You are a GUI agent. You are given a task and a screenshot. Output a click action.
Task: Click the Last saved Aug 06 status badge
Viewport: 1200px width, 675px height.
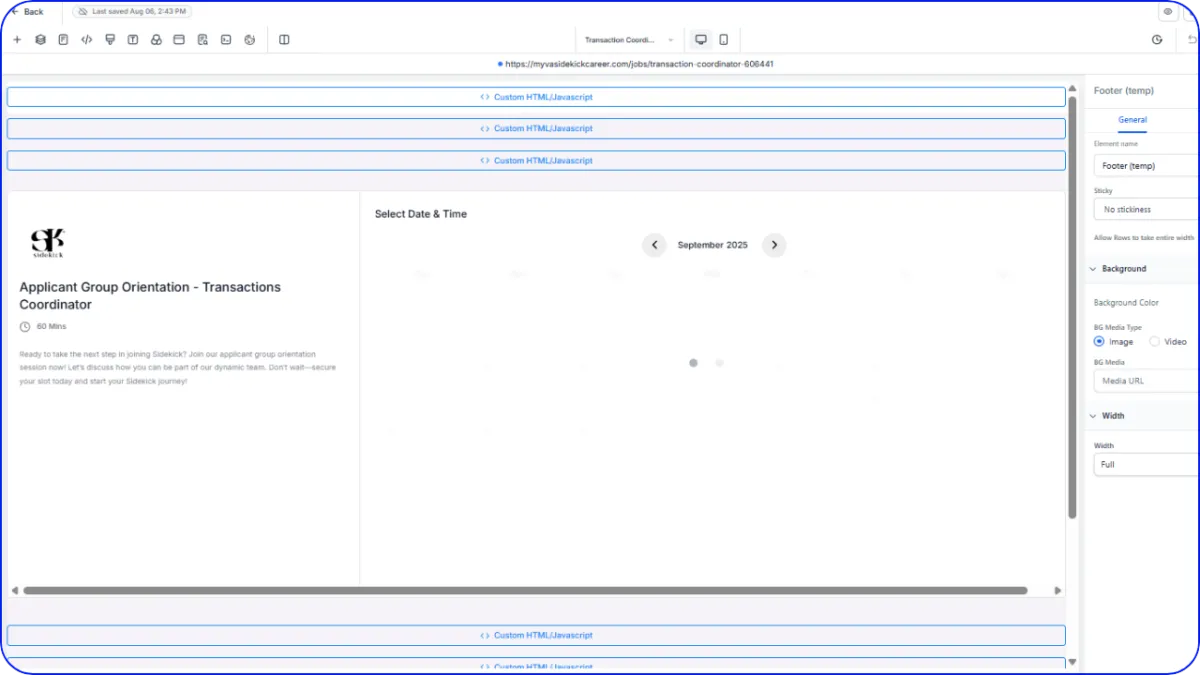132,12
